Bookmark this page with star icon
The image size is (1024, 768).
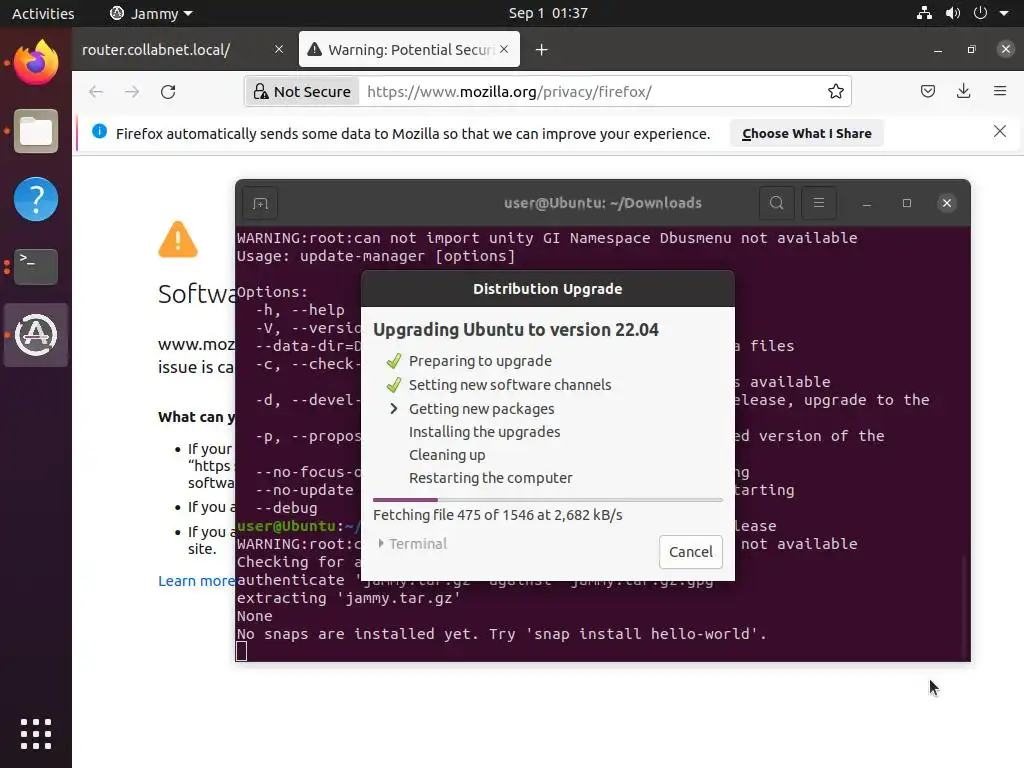(835, 91)
